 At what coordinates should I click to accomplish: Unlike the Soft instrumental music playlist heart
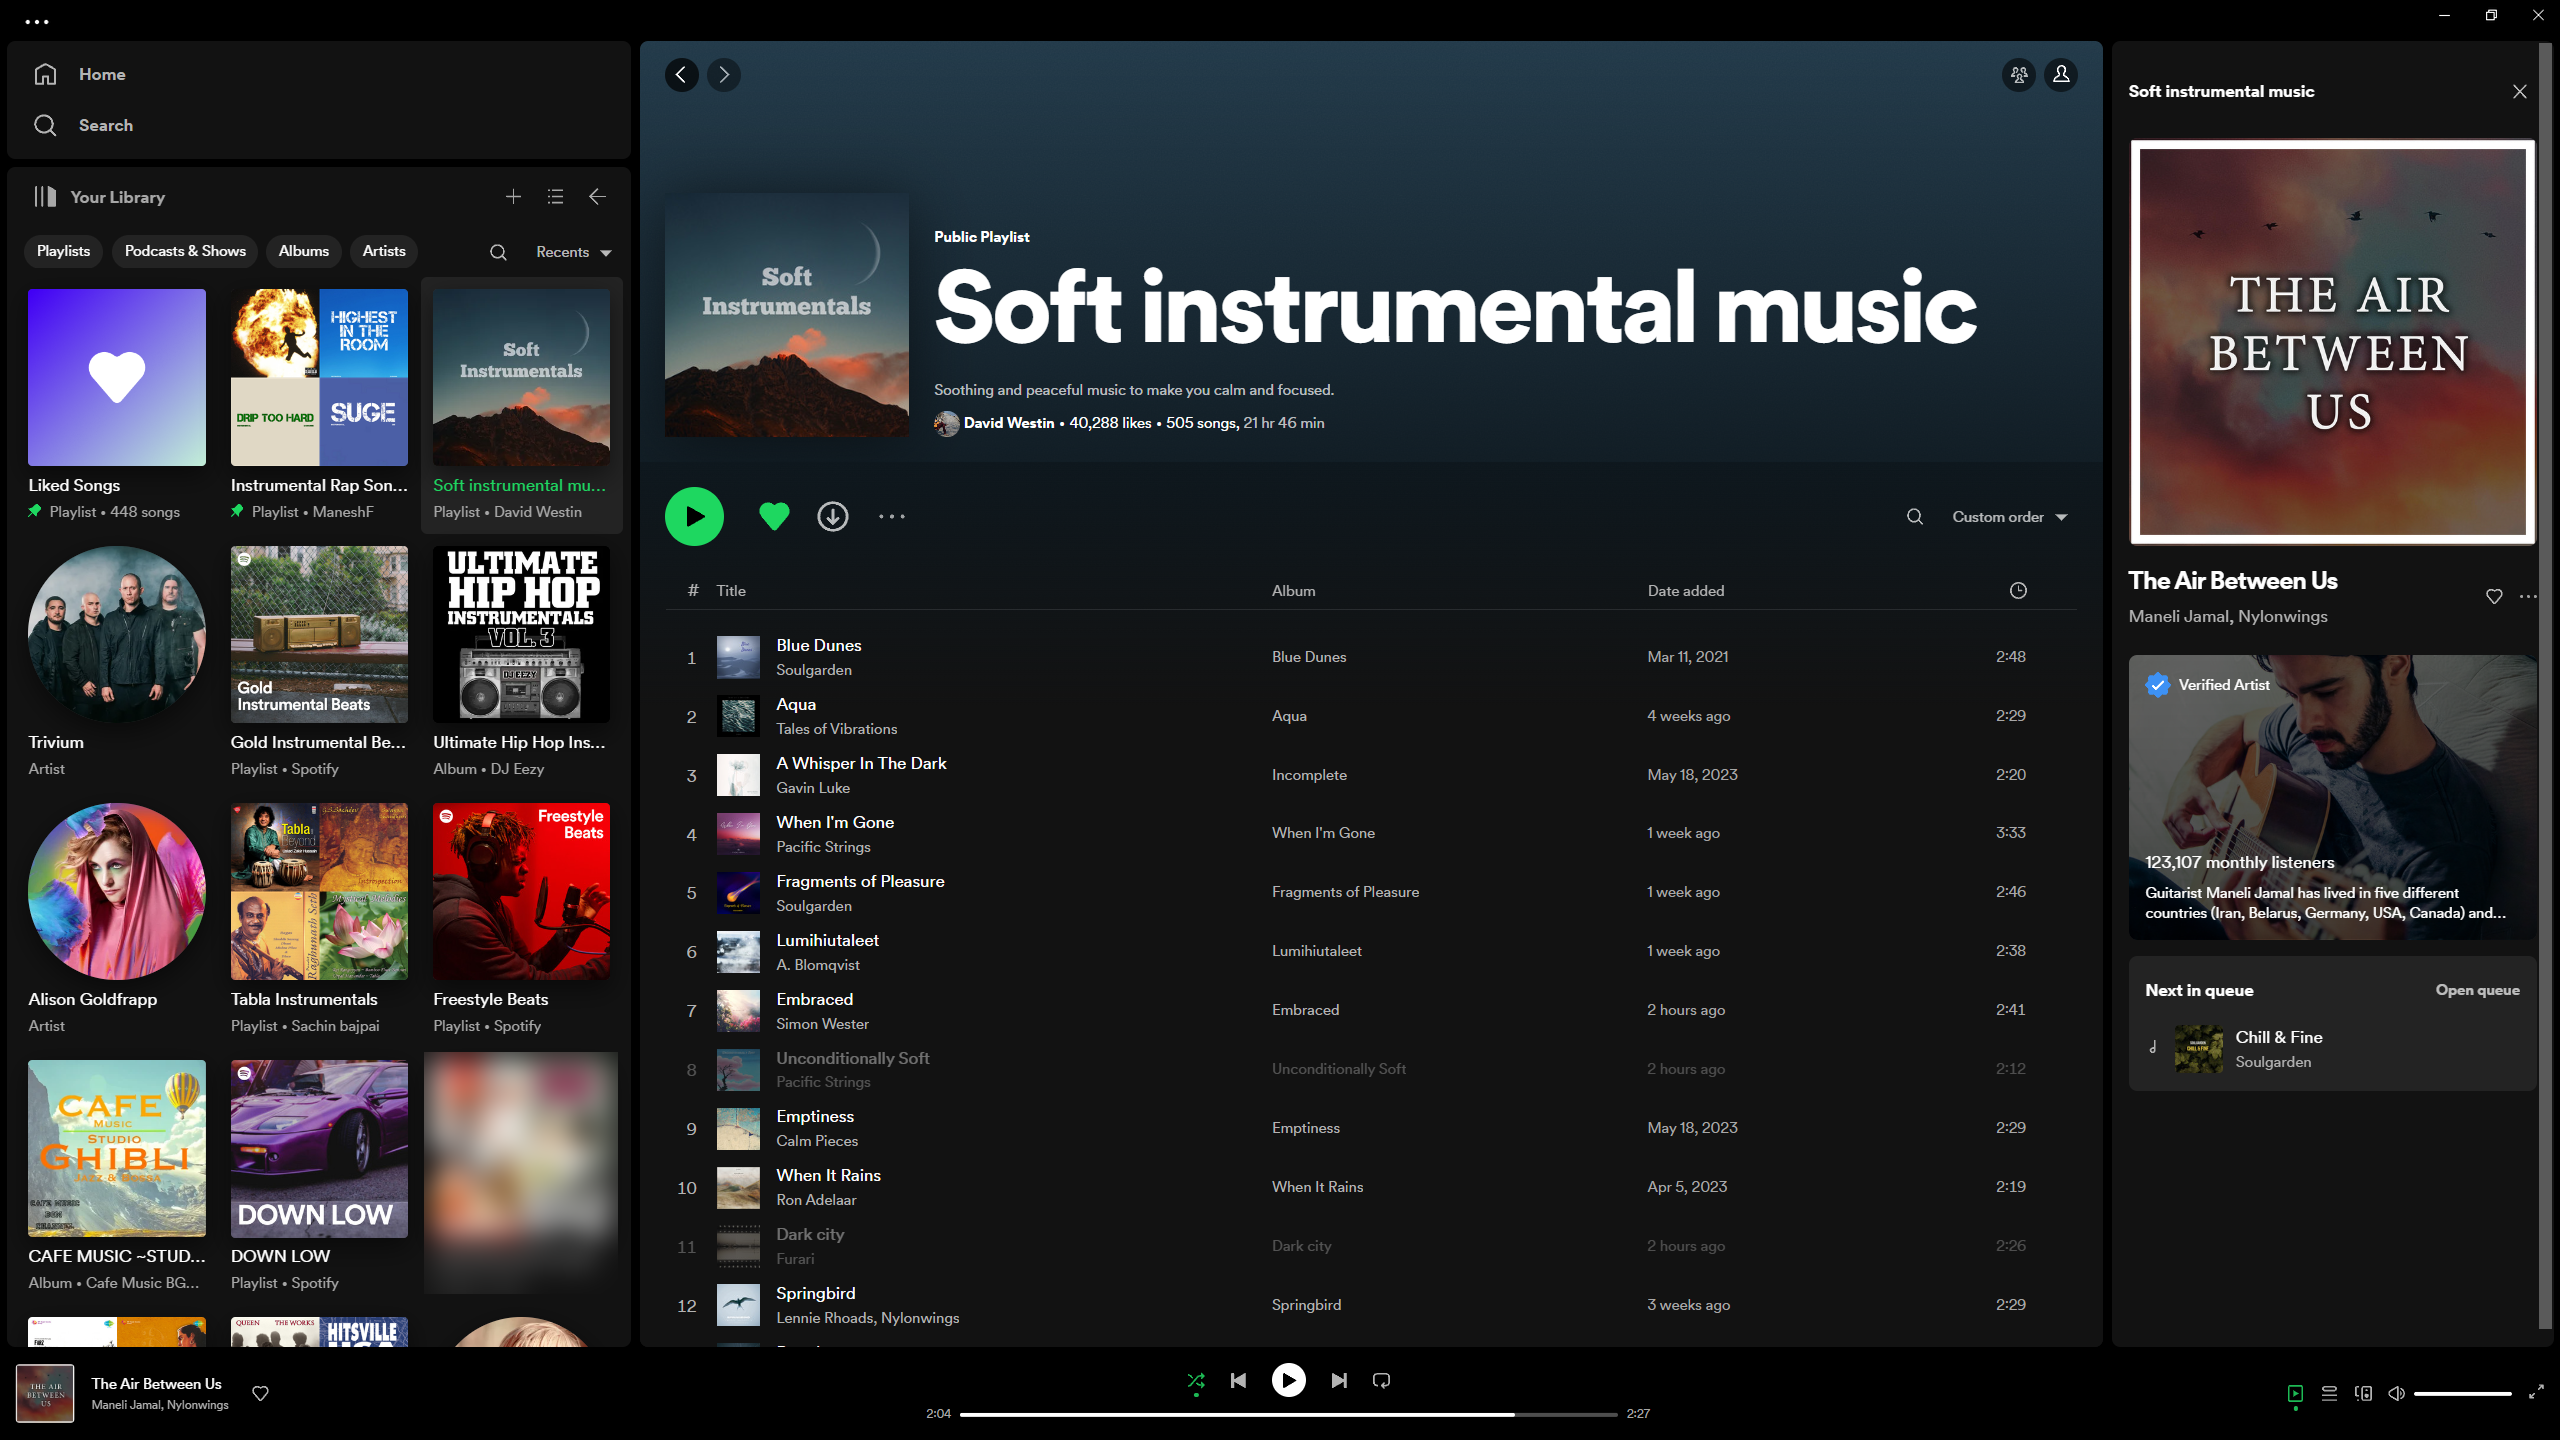point(774,516)
